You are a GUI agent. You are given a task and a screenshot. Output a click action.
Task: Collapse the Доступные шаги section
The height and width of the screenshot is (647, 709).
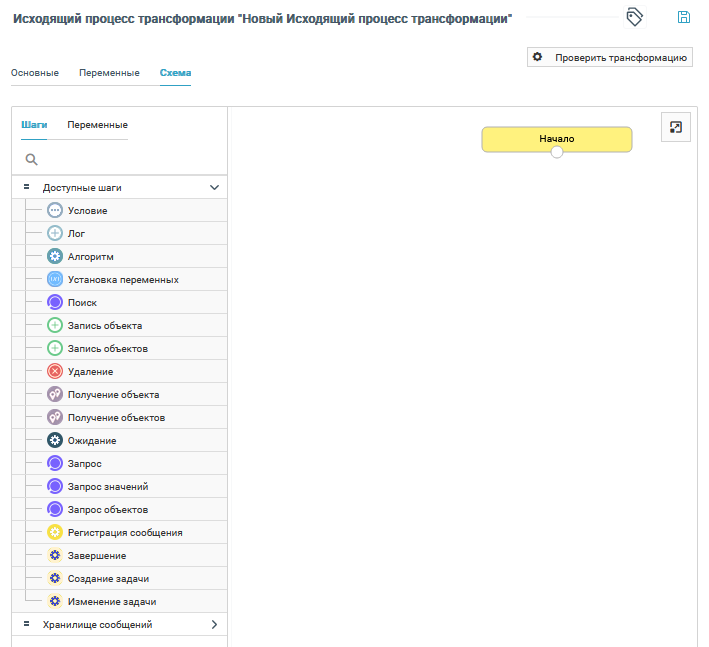pyautogui.click(x=214, y=187)
